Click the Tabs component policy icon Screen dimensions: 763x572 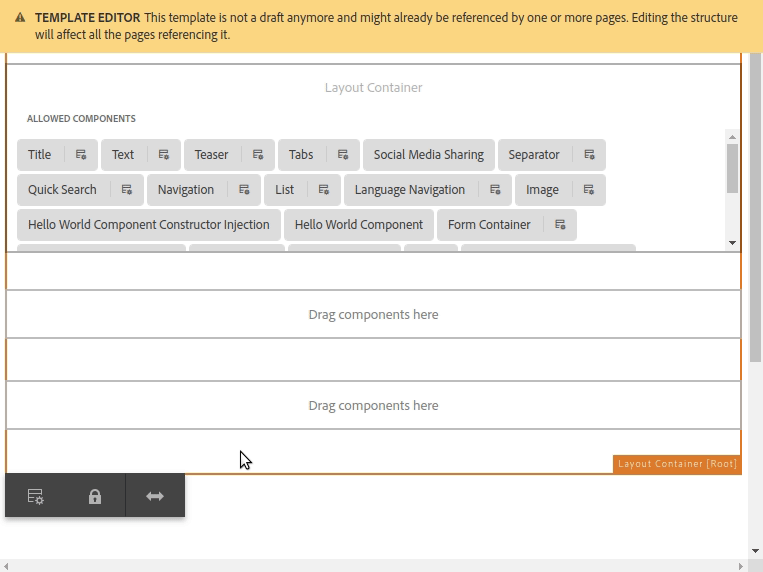pyautogui.click(x=343, y=155)
